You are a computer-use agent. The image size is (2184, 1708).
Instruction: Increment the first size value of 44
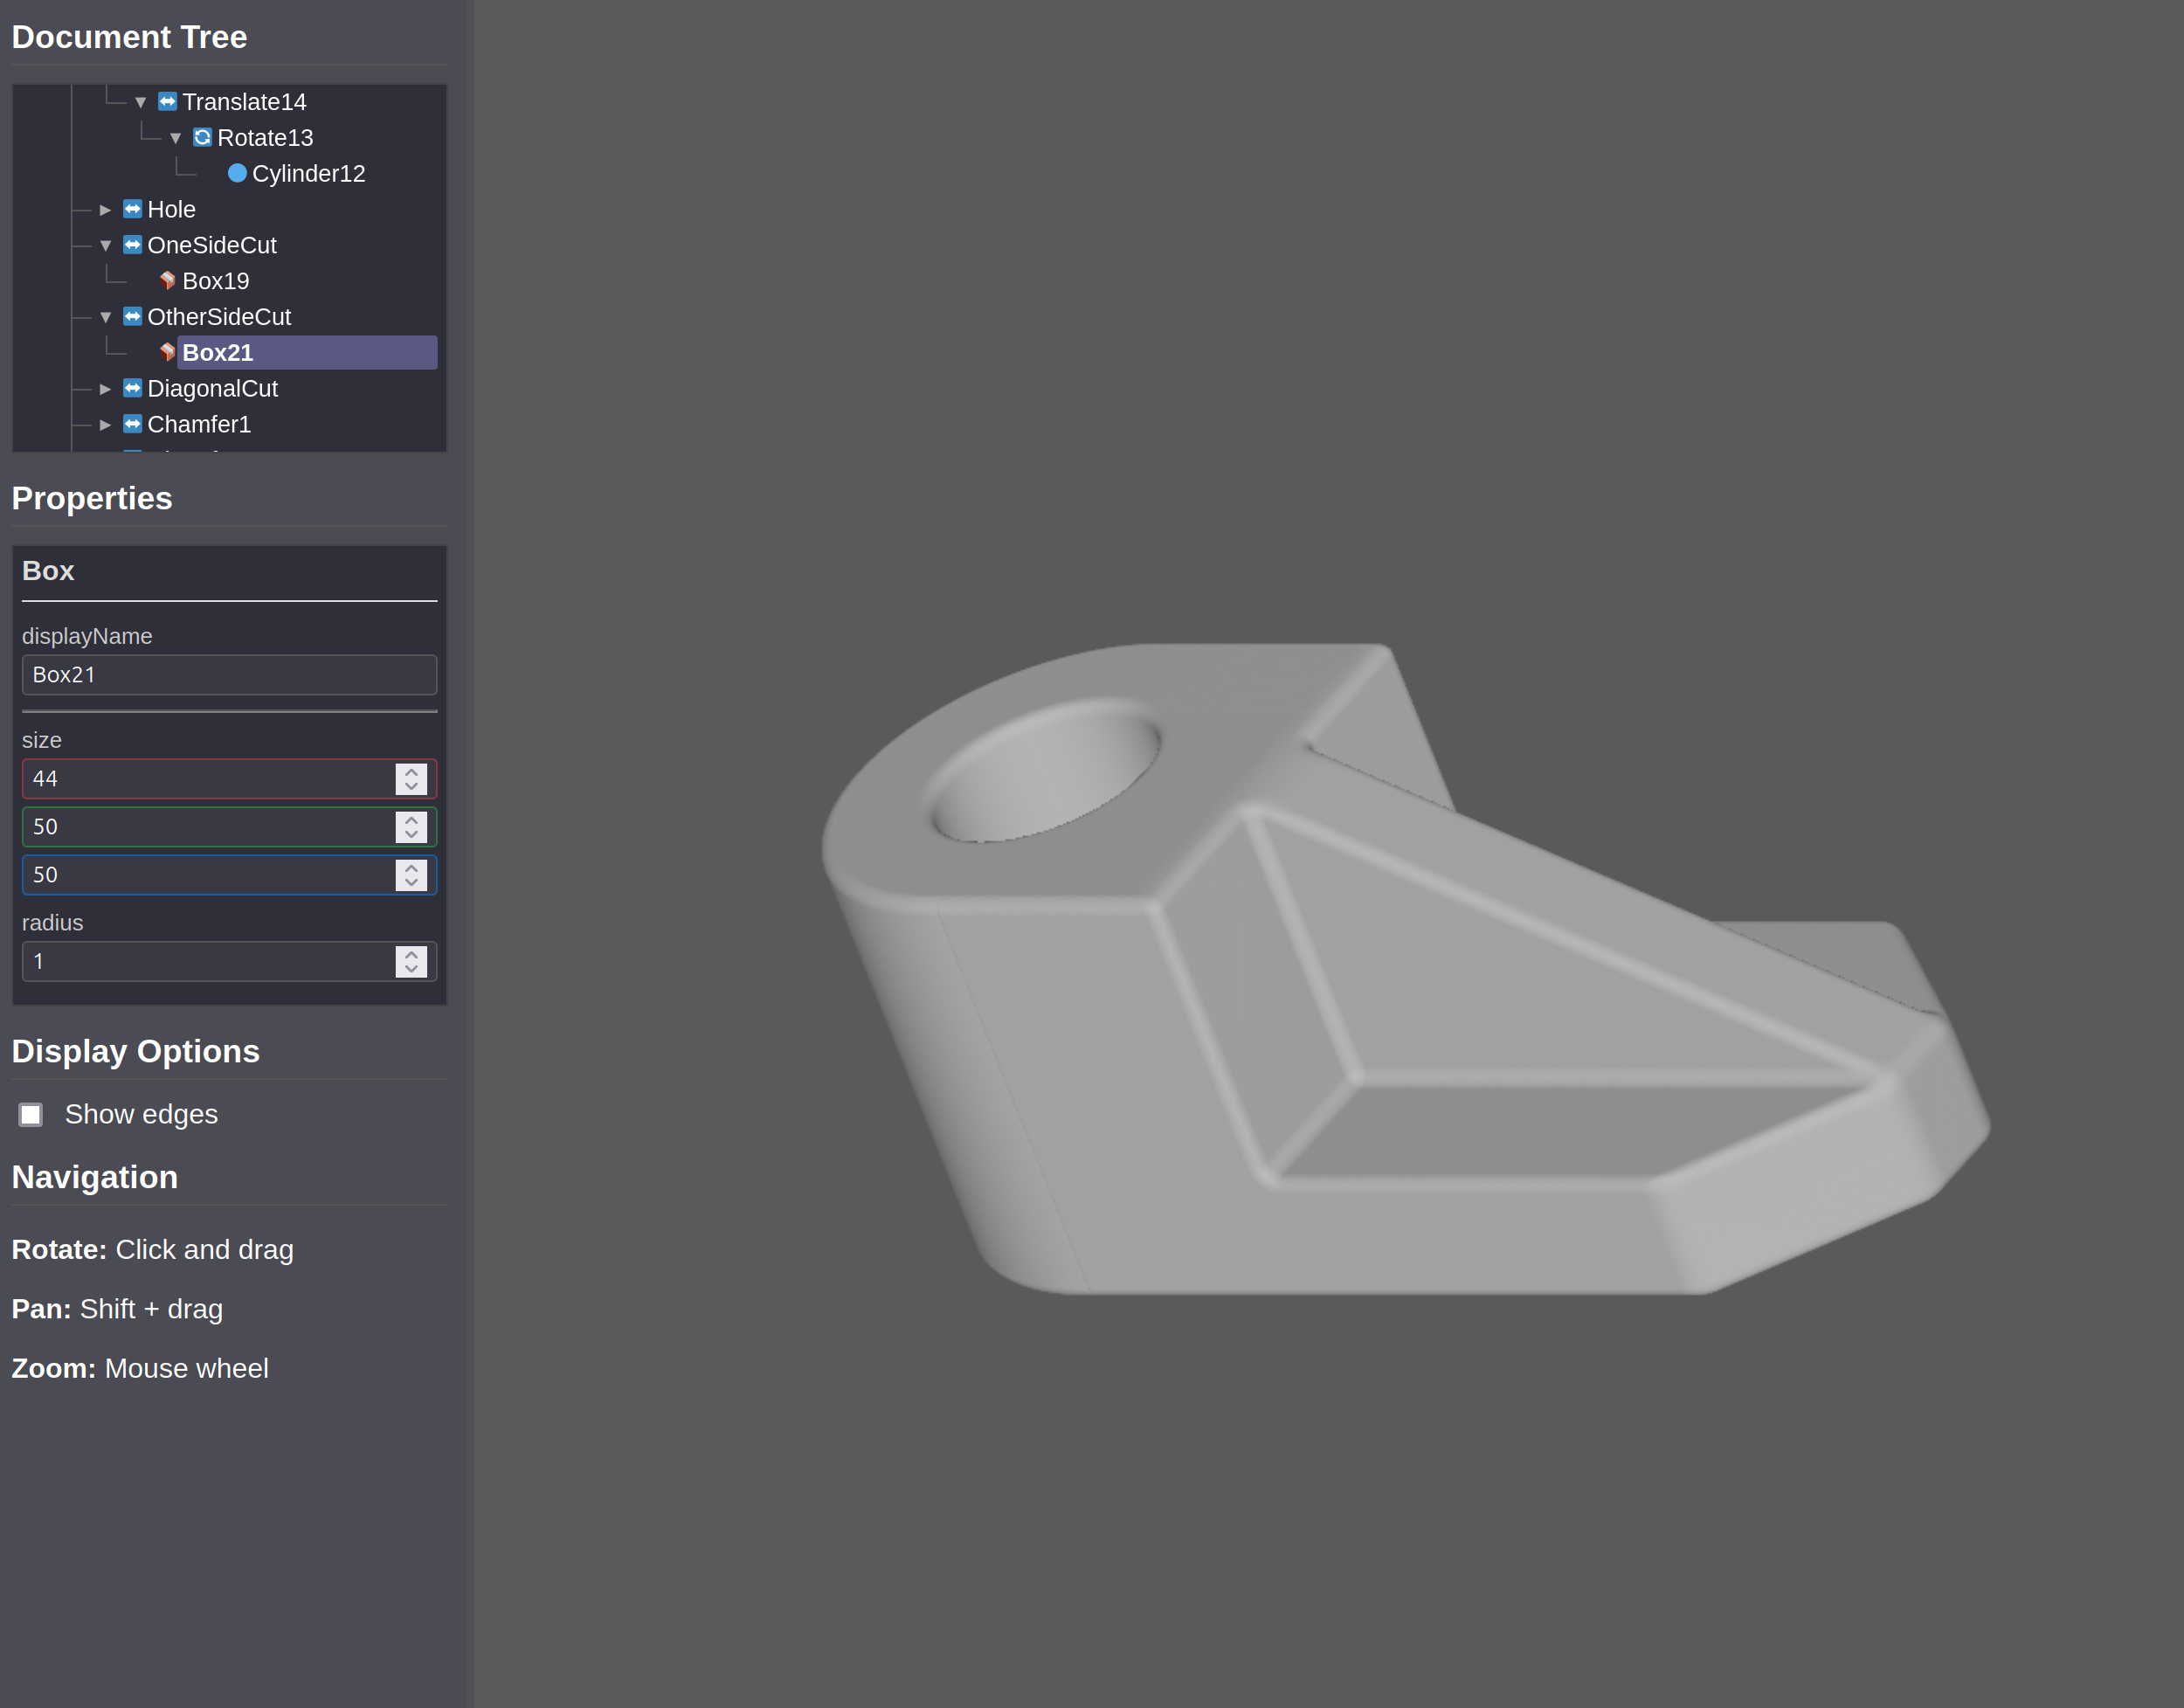[x=411, y=772]
